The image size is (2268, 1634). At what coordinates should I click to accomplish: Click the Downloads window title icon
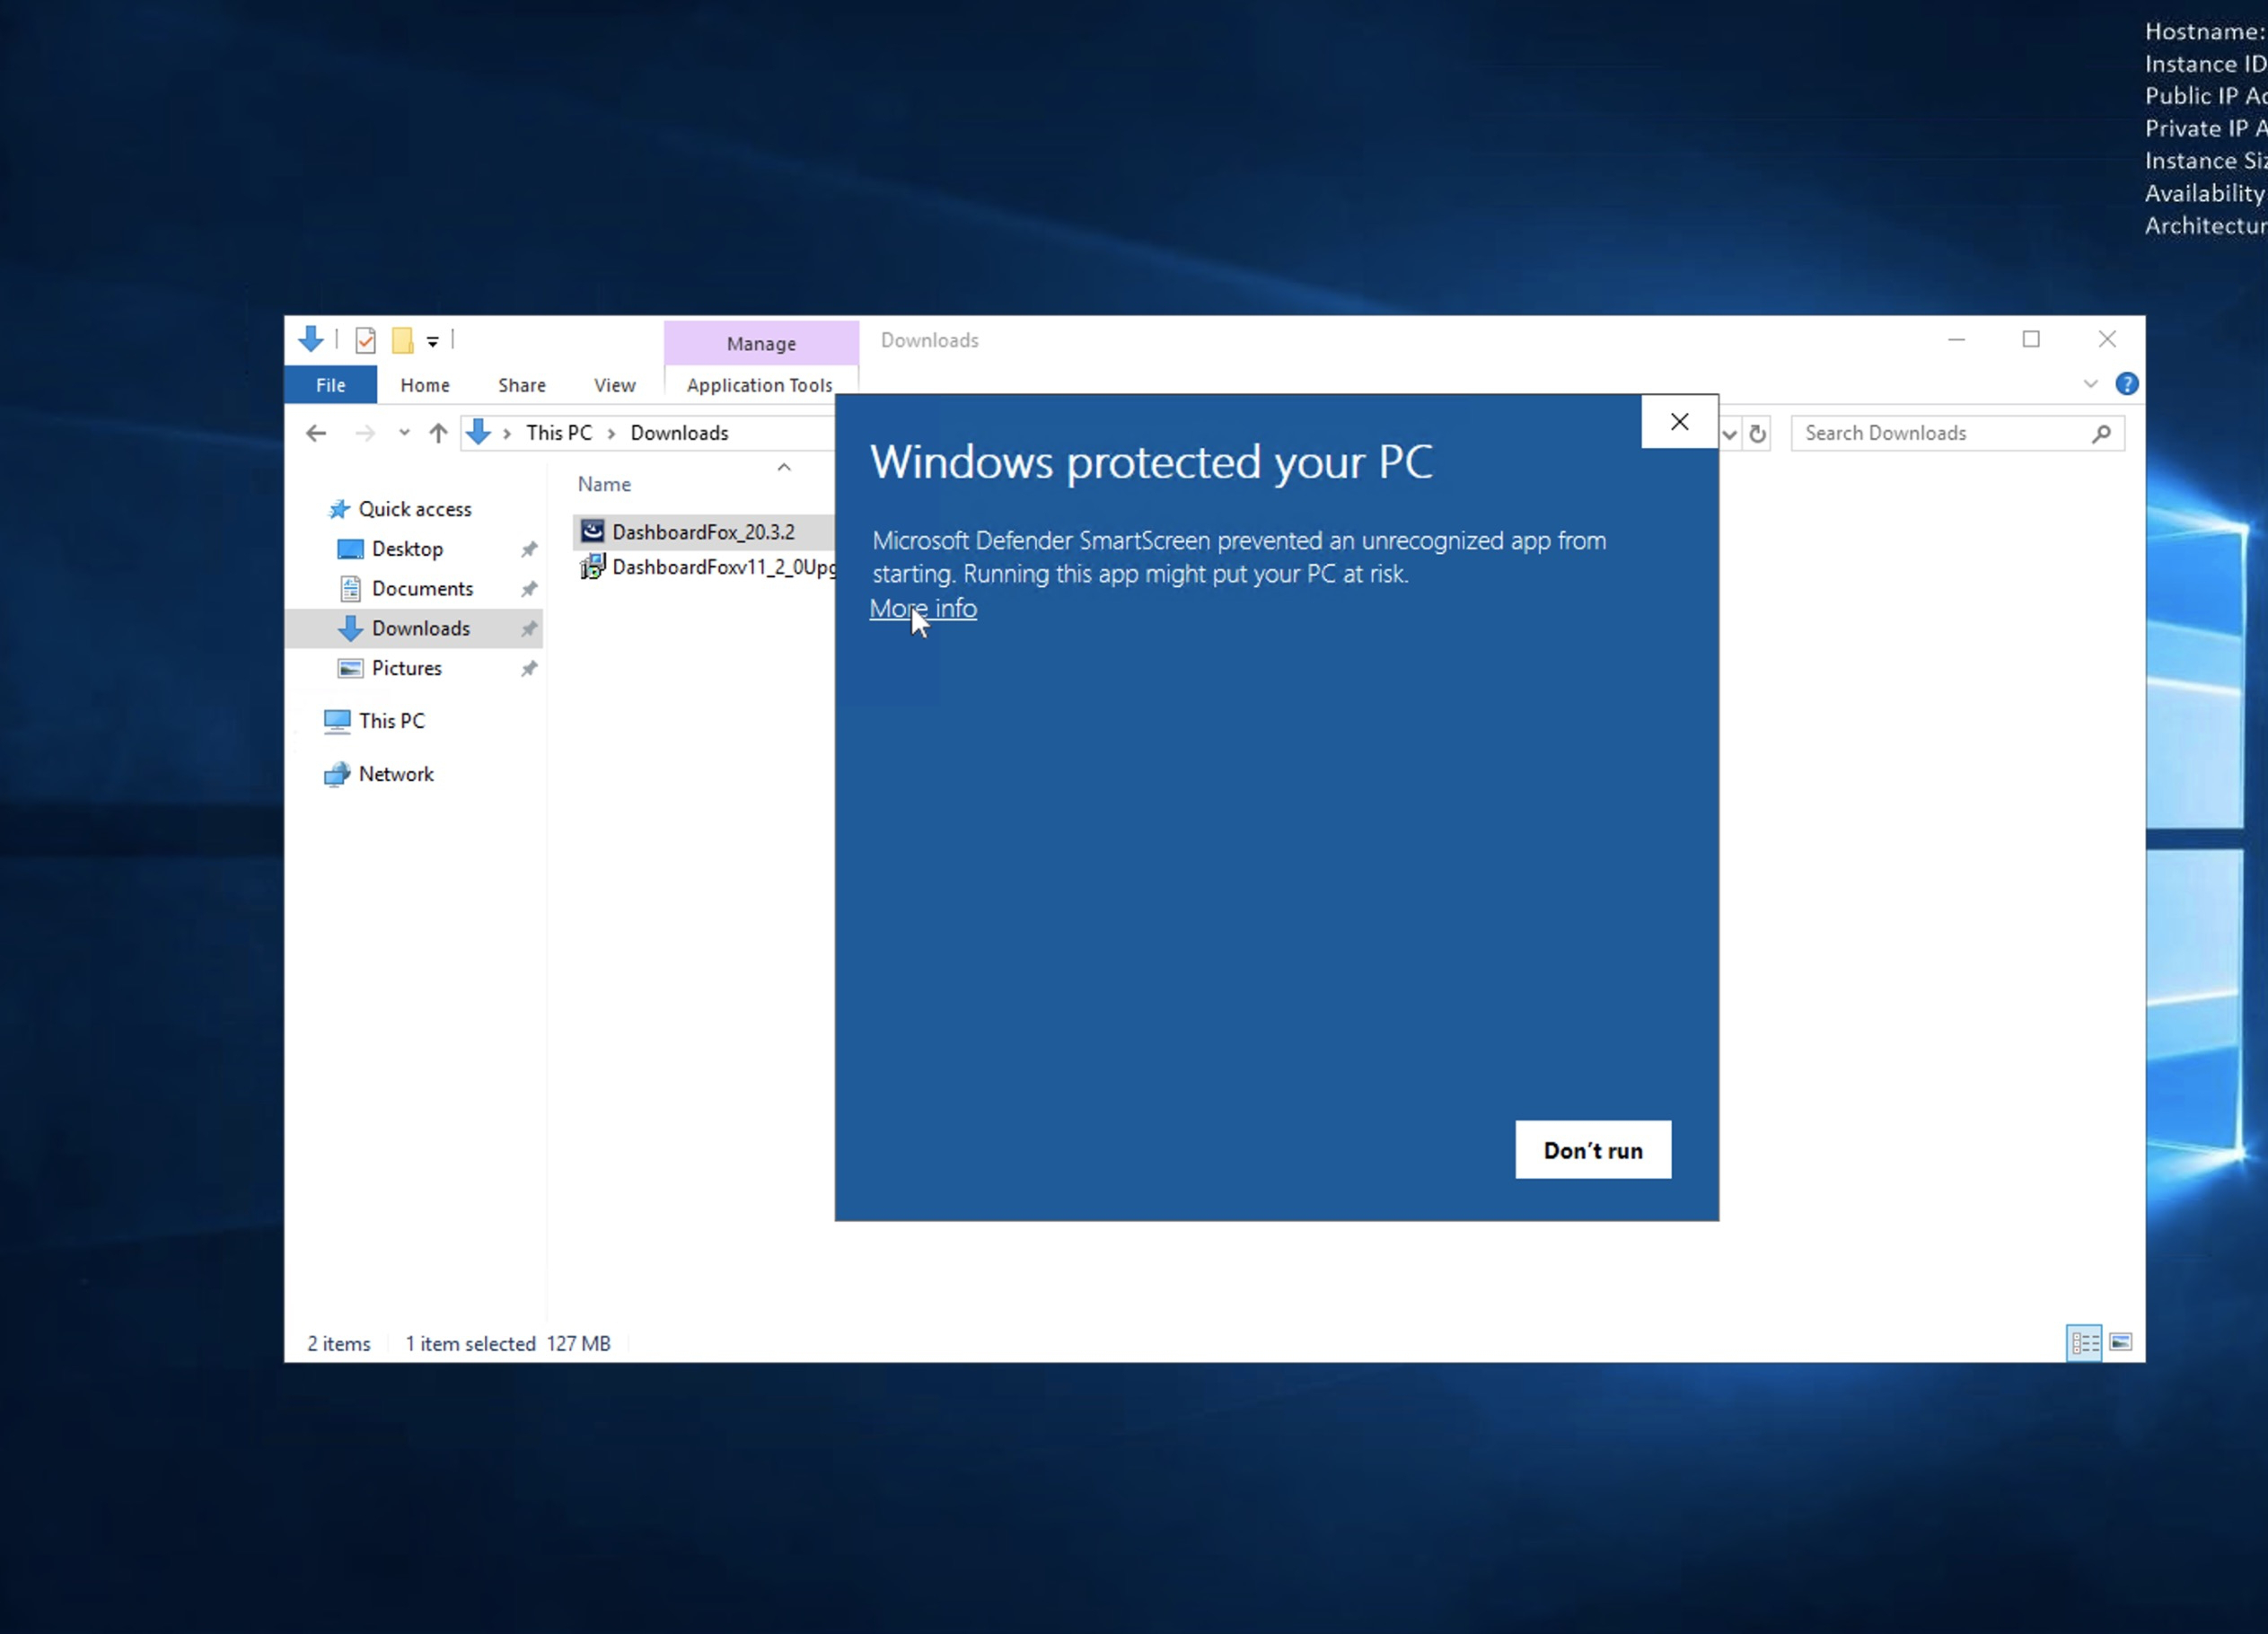[x=311, y=340]
